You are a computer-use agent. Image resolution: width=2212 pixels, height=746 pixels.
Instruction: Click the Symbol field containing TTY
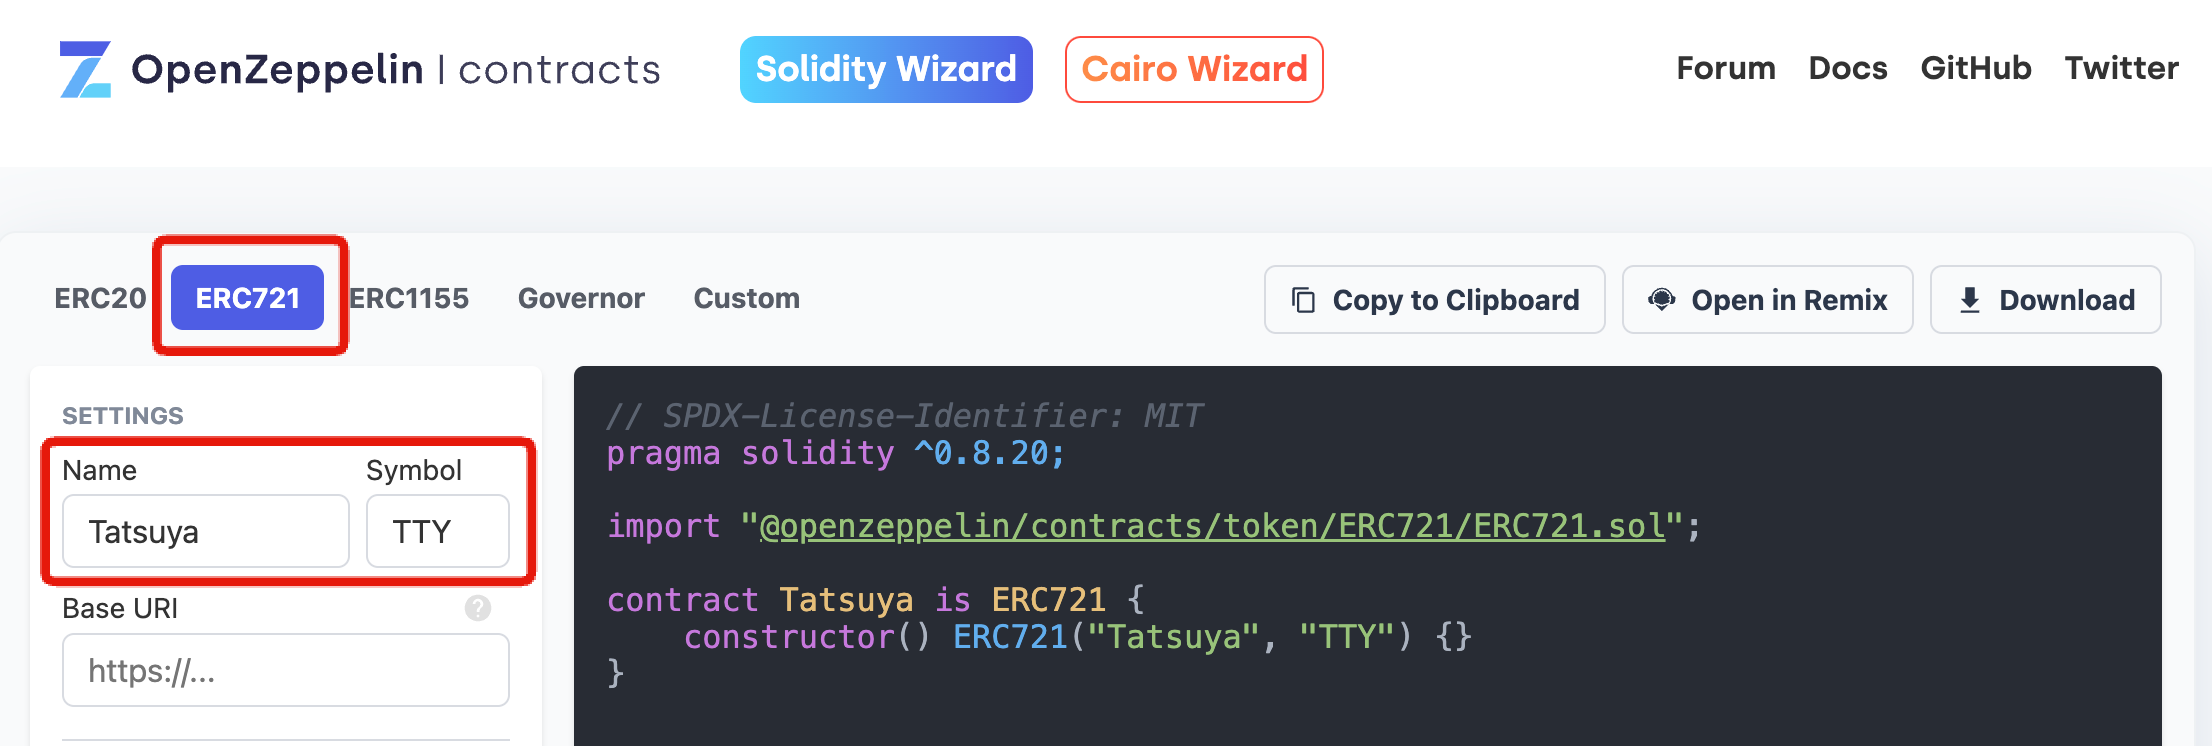438,531
